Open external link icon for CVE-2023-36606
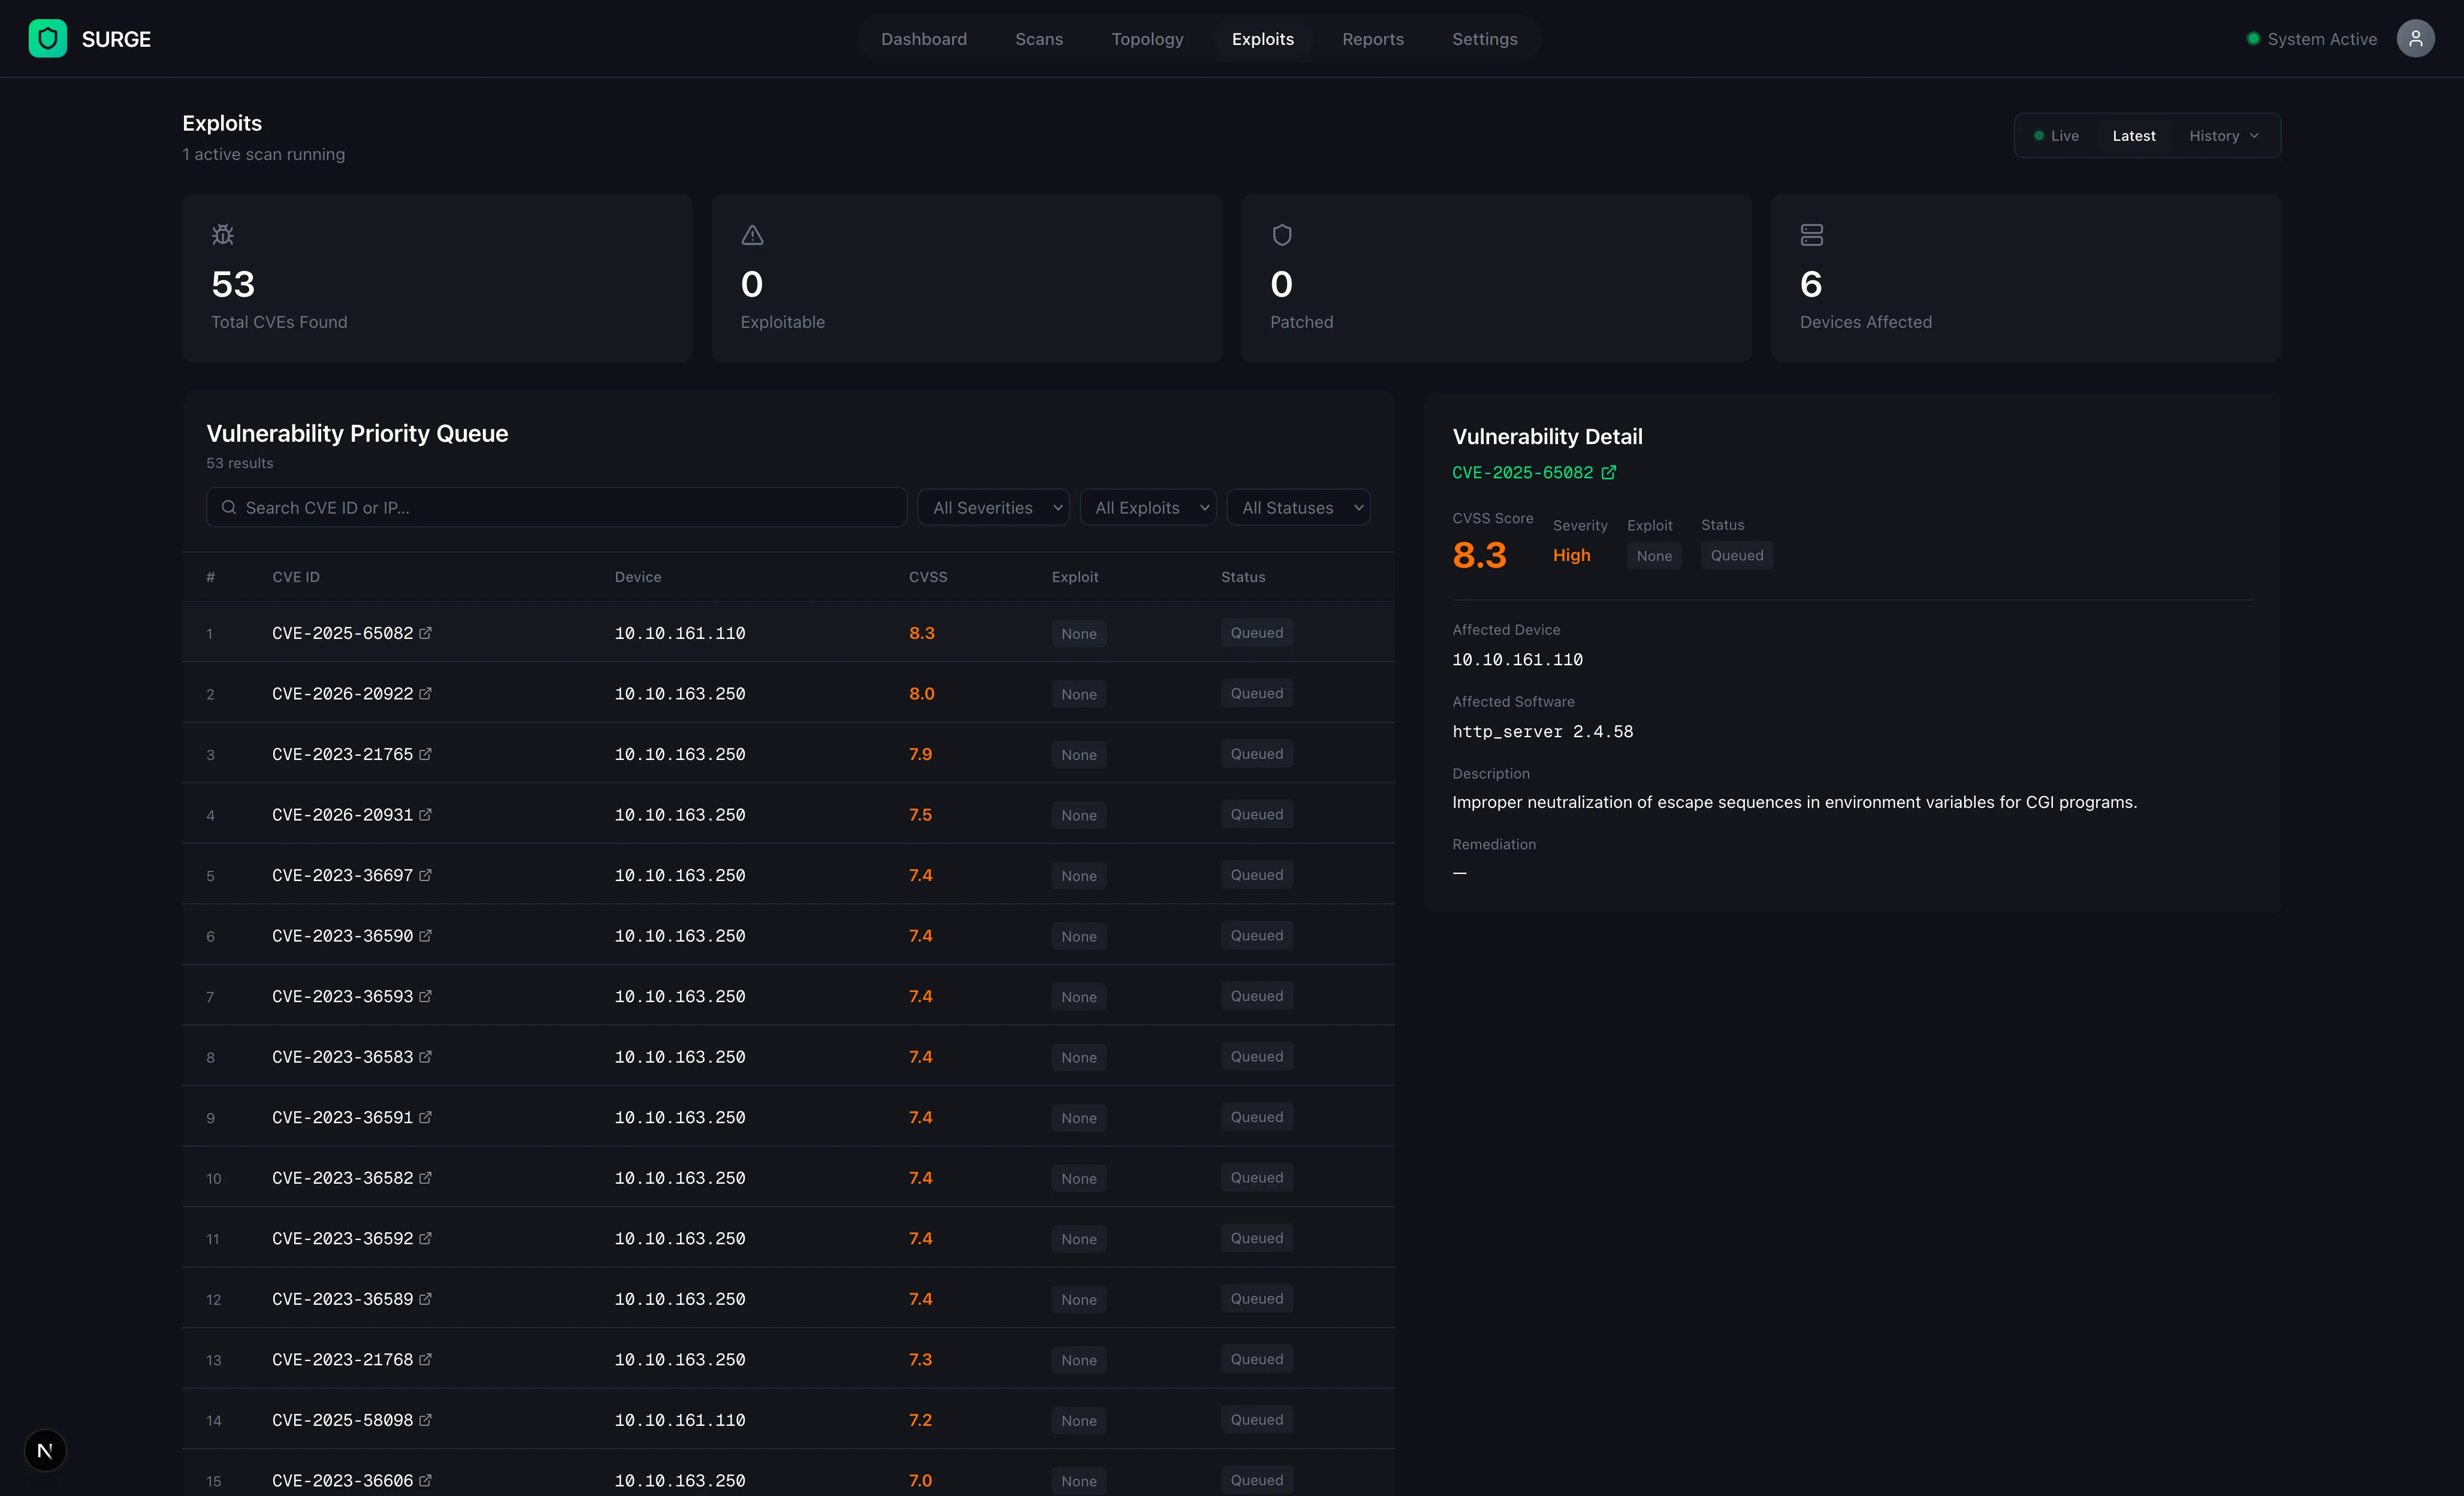The width and height of the screenshot is (2464, 1496). 425,1480
